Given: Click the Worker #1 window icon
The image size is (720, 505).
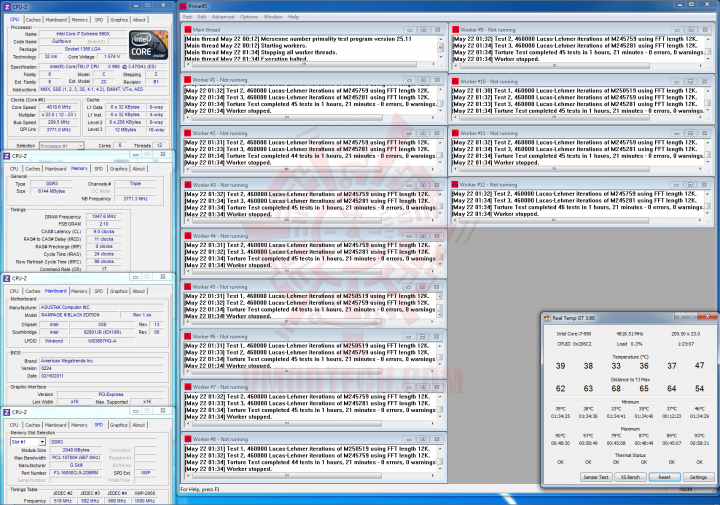Looking at the screenshot, I should click(x=188, y=80).
